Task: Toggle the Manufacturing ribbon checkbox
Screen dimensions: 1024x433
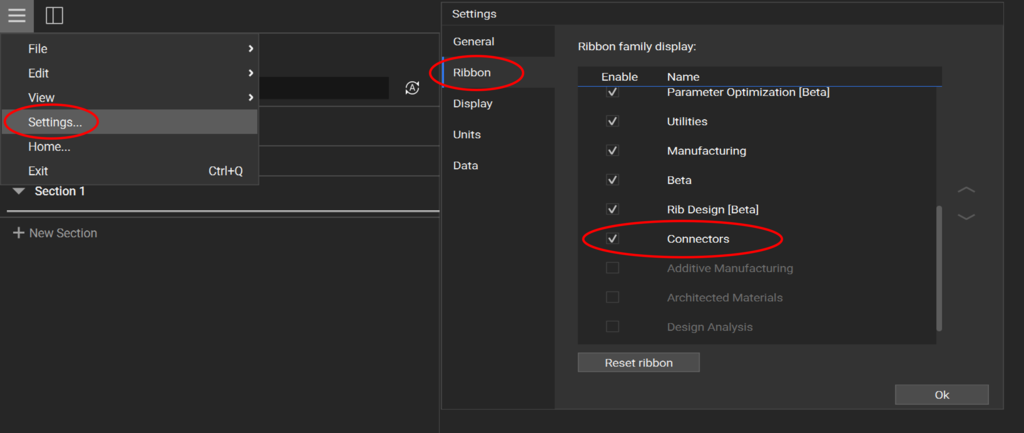Action: 612,151
